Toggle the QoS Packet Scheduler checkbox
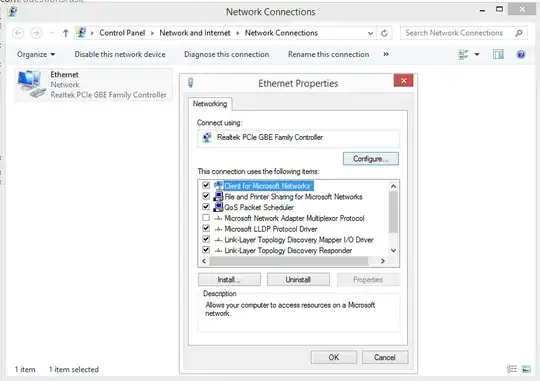540x381 pixels. pos(206,207)
